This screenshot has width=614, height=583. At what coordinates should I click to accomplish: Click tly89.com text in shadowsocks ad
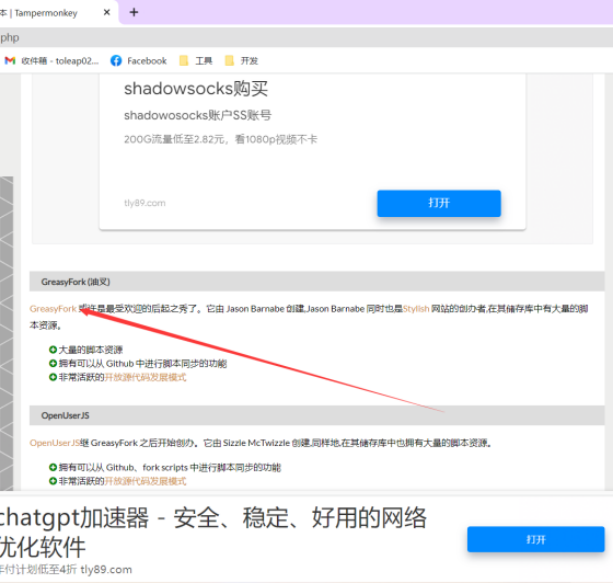(x=144, y=203)
